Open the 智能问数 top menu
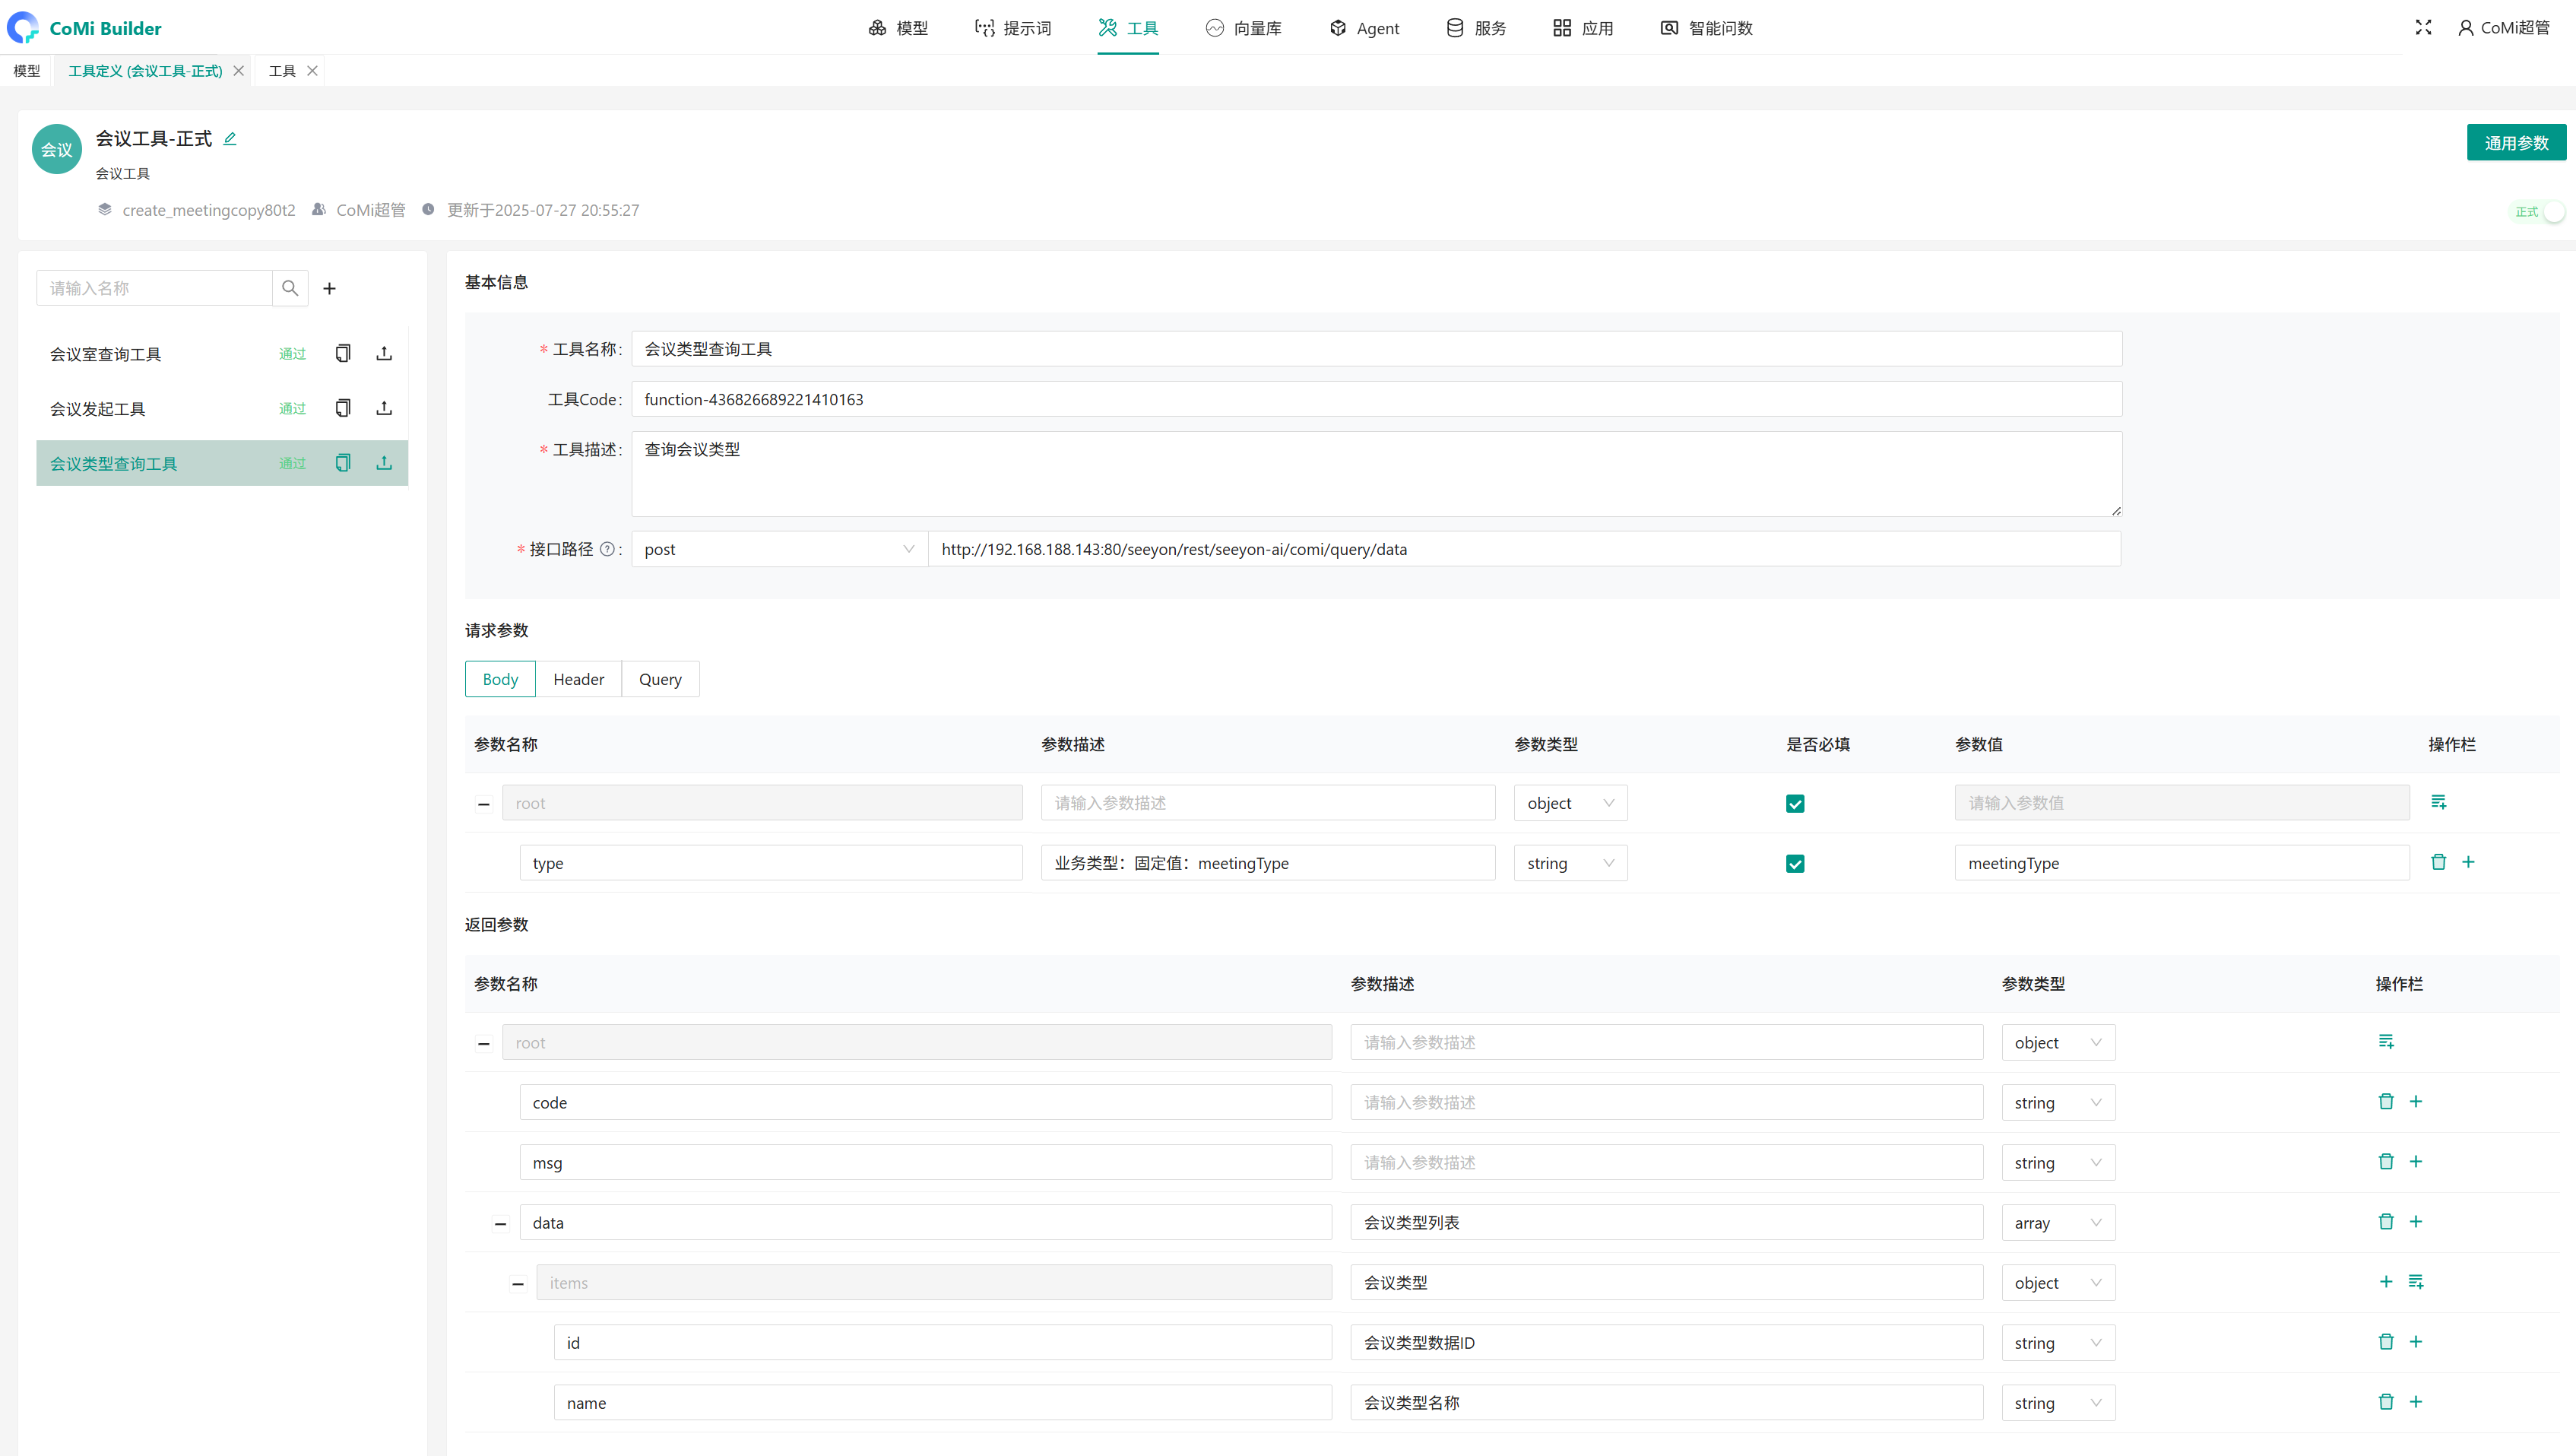Screen dimensions: 2576x1456 coord(1706,28)
